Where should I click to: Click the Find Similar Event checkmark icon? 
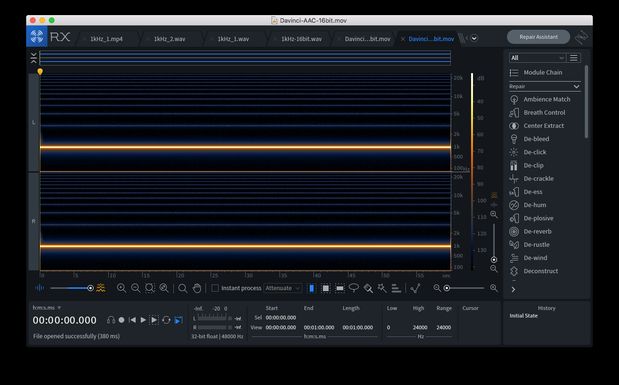[x=415, y=288]
